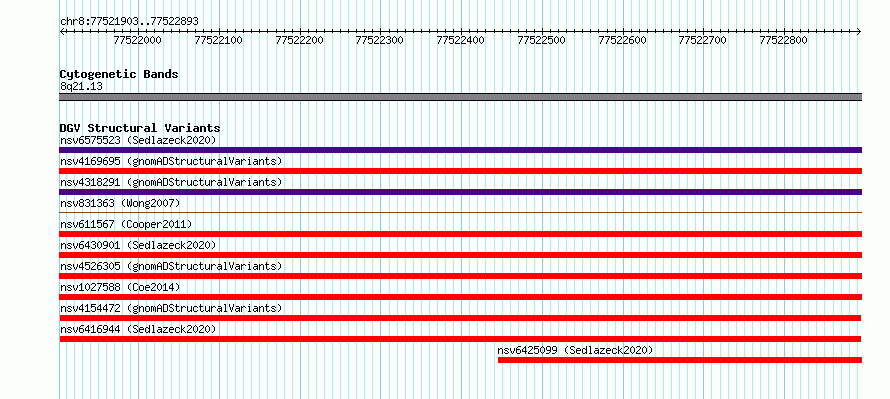This screenshot has width=890, height=399.
Task: Click the 77522800 ruler position label
Action: click(x=784, y=40)
